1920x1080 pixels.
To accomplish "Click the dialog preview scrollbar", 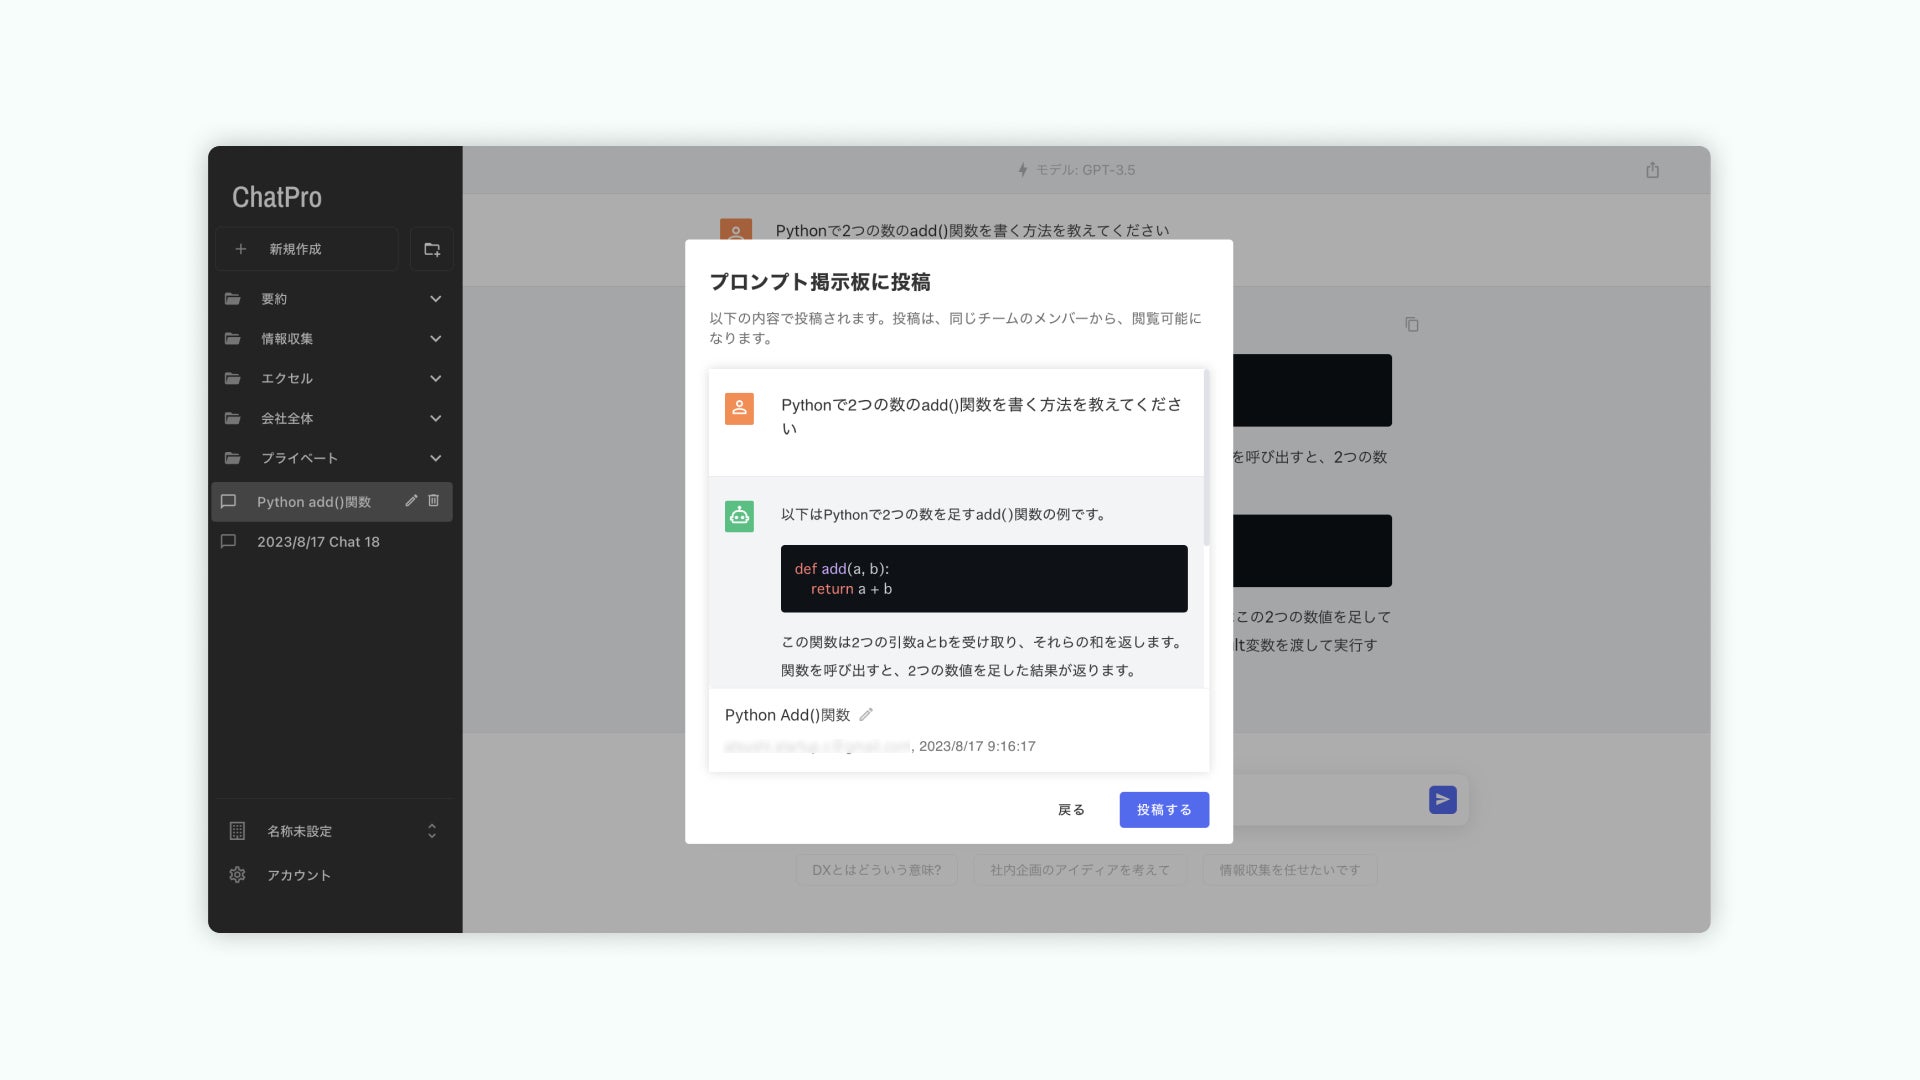I will [1206, 460].
